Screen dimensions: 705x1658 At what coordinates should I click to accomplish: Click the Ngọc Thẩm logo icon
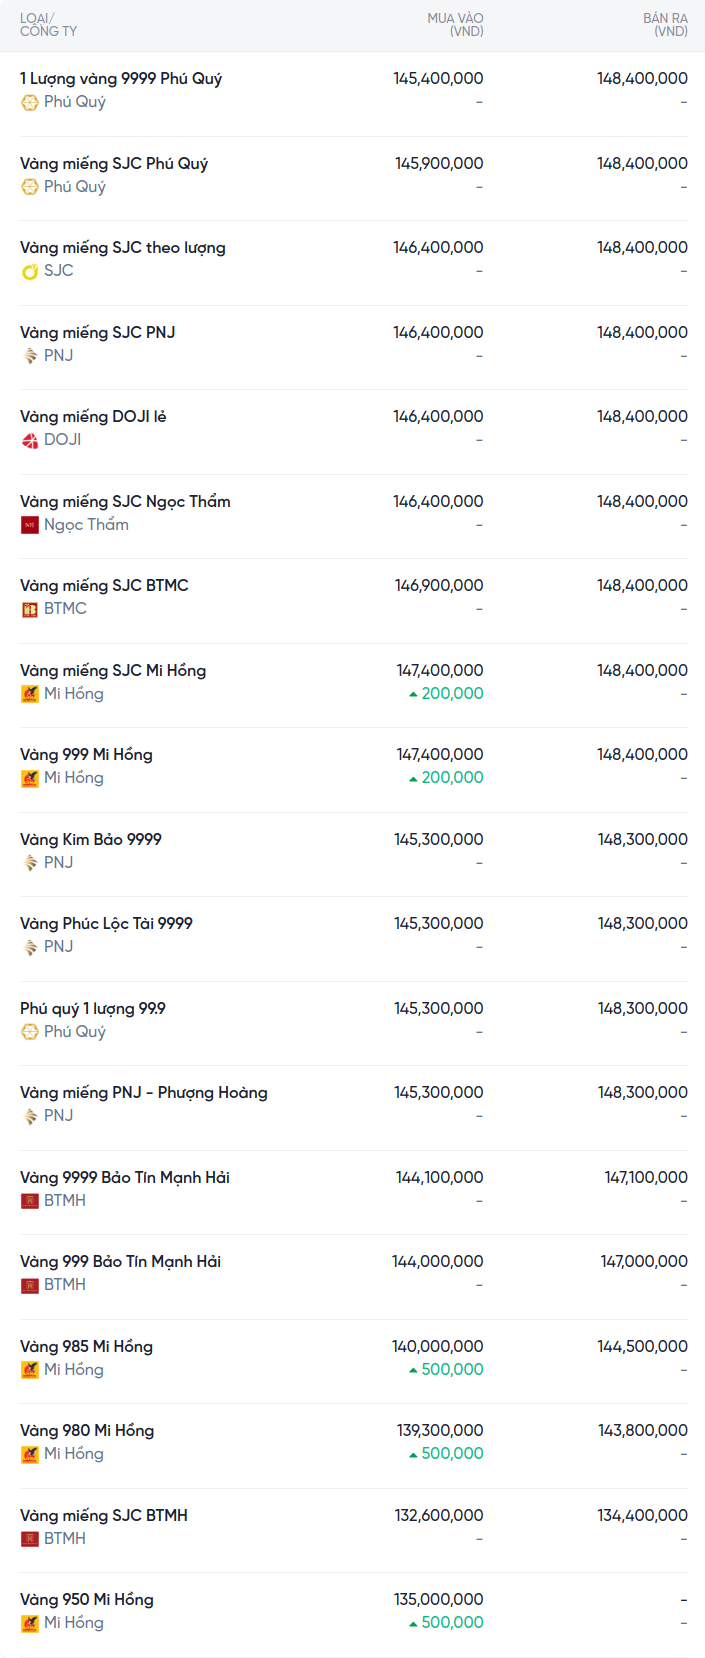pos(30,525)
